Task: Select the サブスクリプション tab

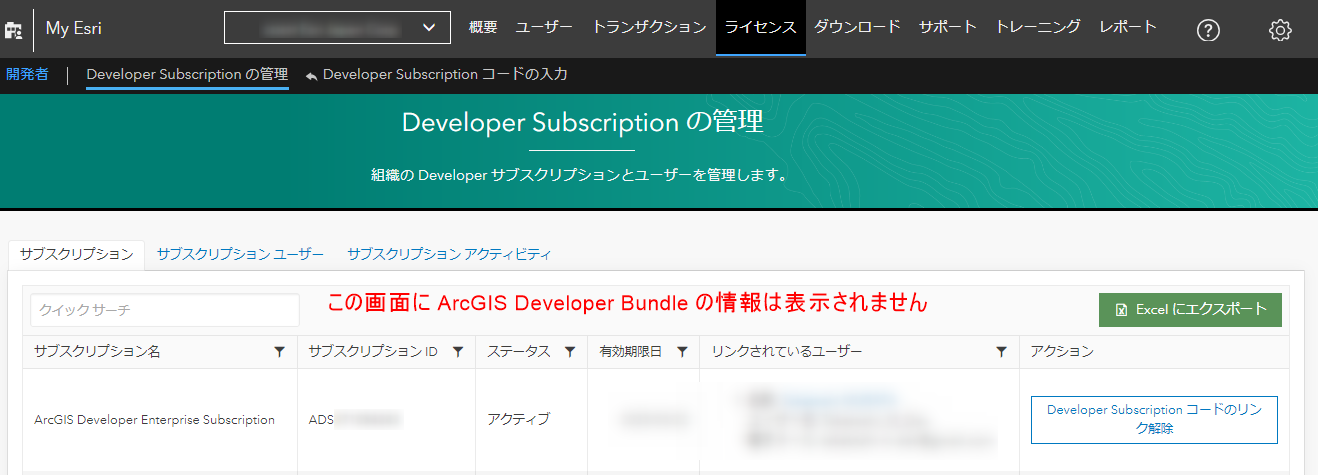Action: (76, 254)
